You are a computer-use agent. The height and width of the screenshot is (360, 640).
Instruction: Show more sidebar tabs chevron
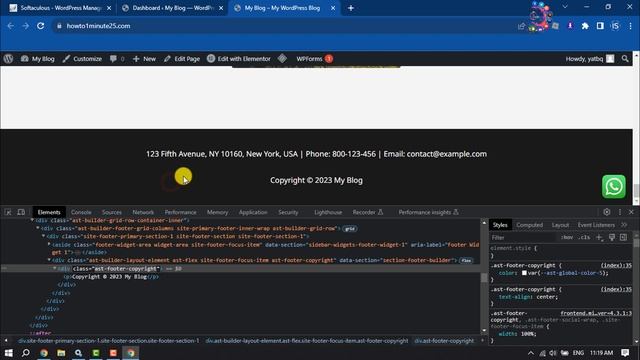(624, 225)
